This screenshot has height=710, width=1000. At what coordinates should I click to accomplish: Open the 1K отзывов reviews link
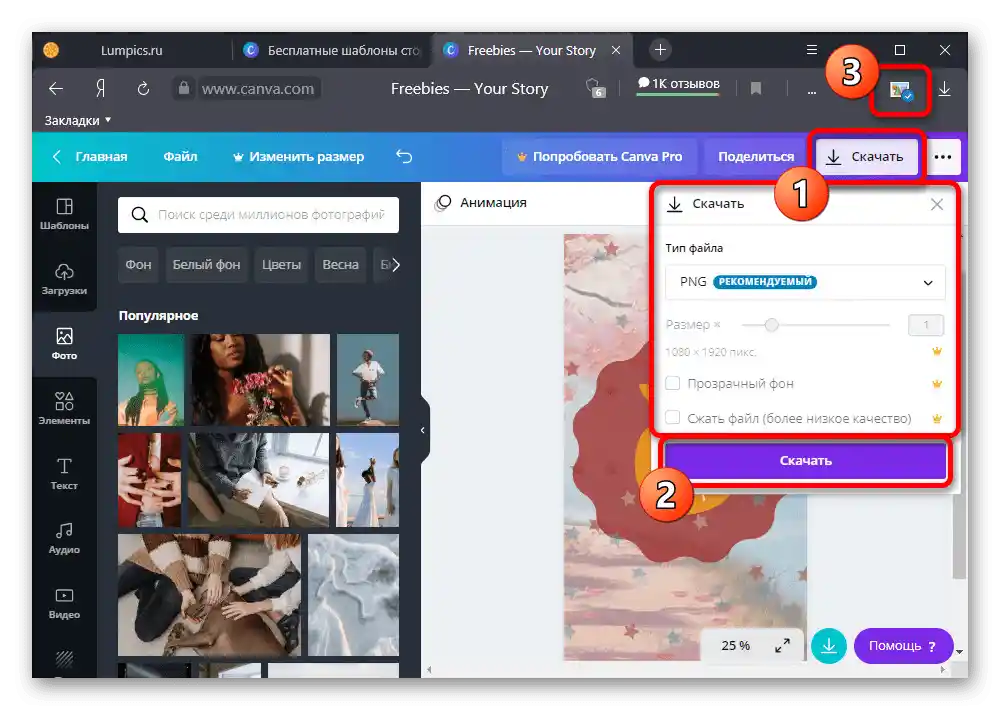click(x=679, y=84)
